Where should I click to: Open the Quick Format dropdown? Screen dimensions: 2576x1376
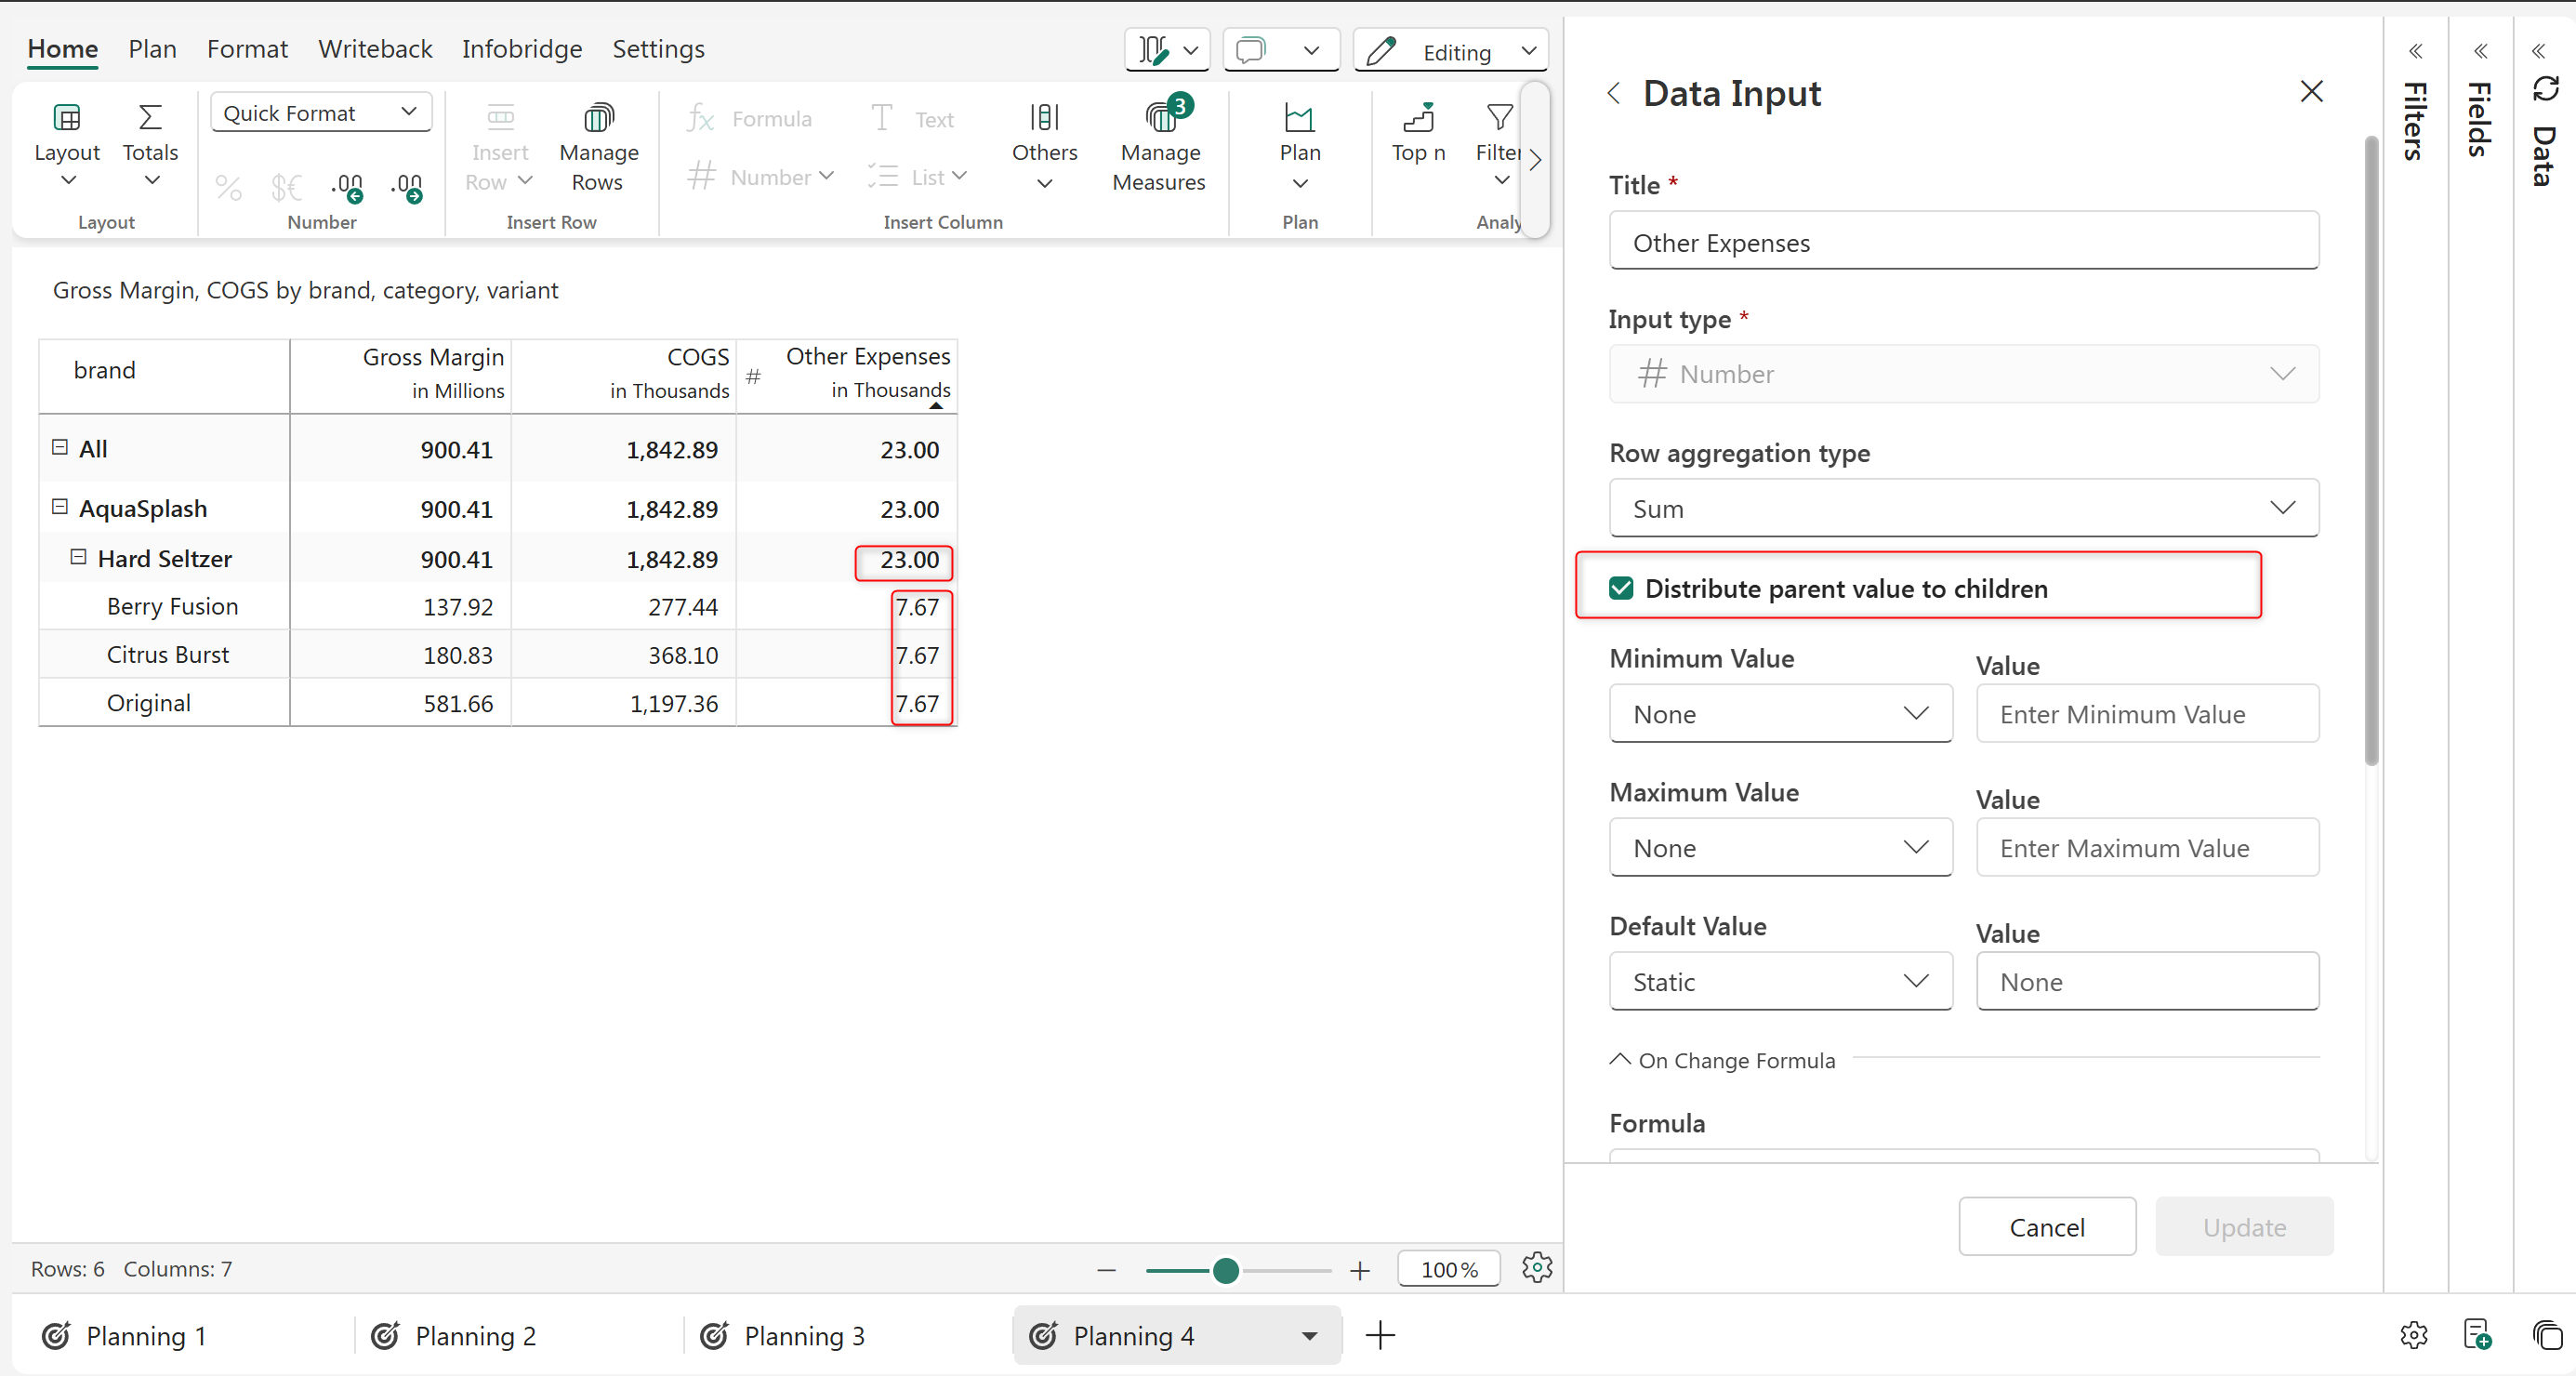point(320,113)
